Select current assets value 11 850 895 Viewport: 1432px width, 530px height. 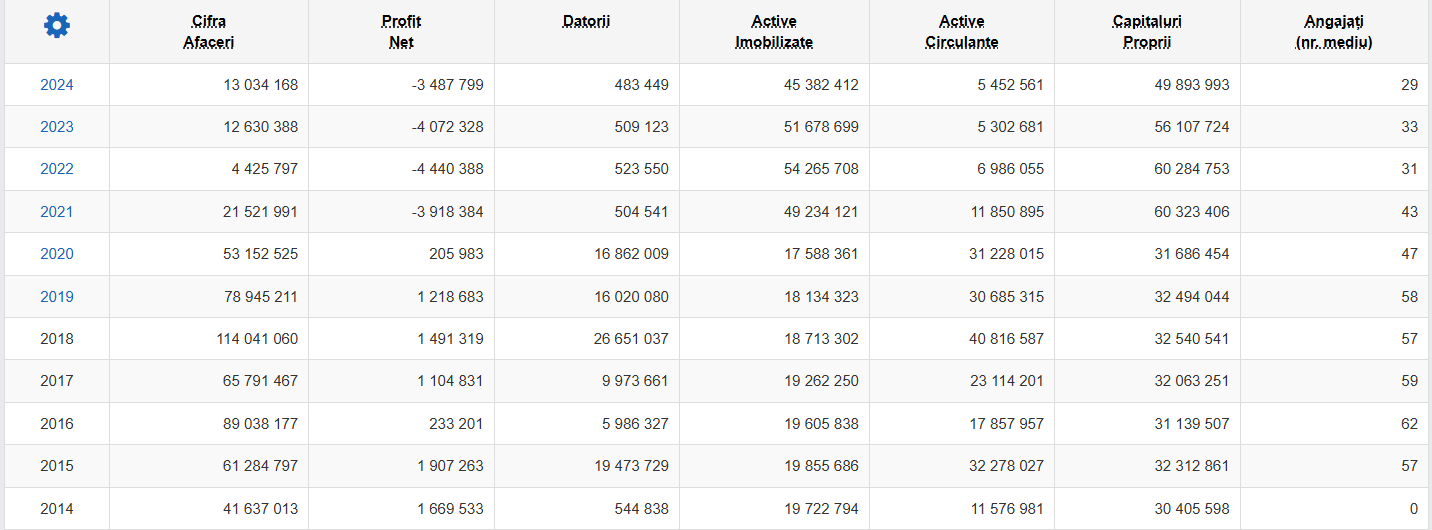tap(1006, 212)
